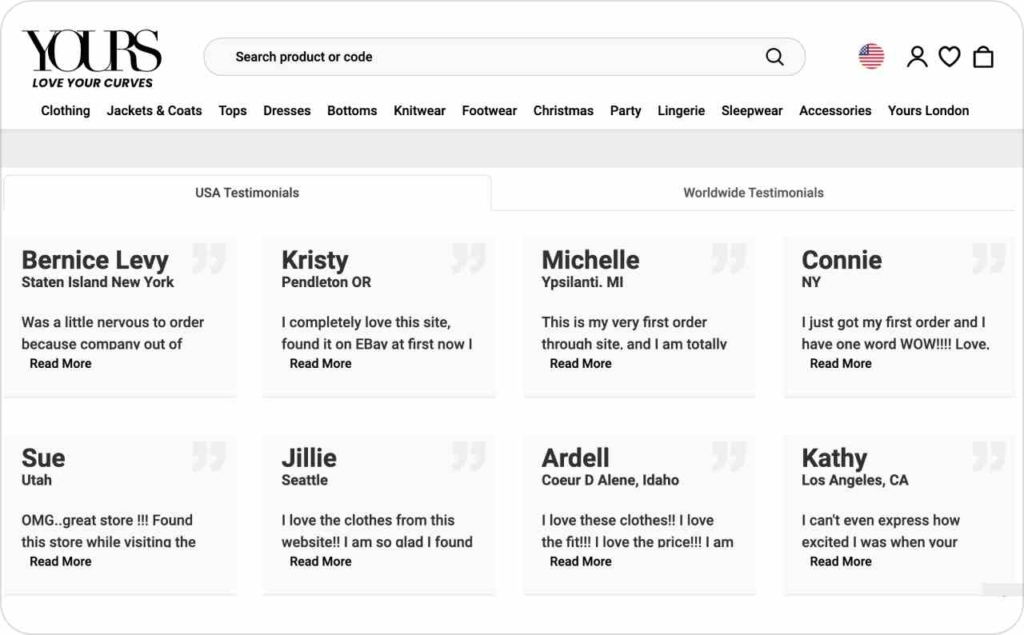Click the Yours Love Your Curves logo
This screenshot has width=1024, height=635.
[x=92, y=58]
